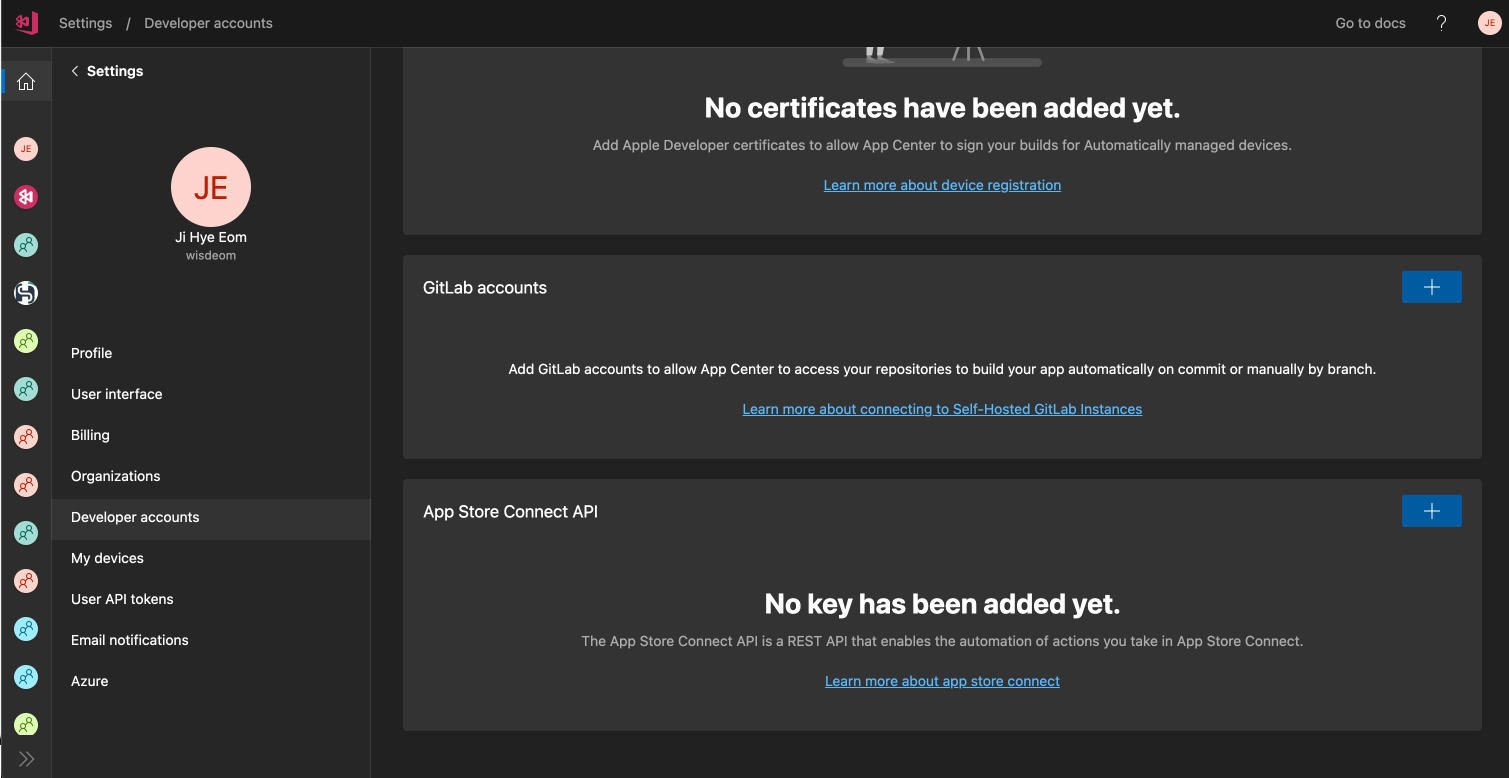1509x778 pixels.
Task: Open the Azure settings
Action: click(x=211, y=681)
